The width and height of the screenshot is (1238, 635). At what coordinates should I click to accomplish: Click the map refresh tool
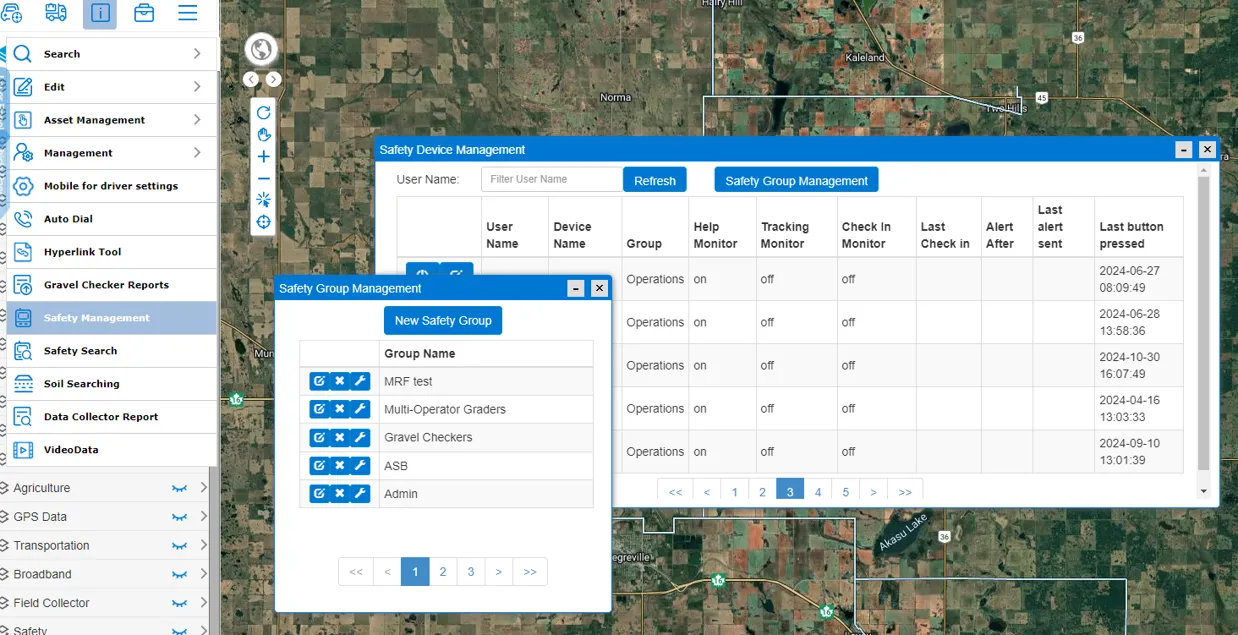click(264, 113)
